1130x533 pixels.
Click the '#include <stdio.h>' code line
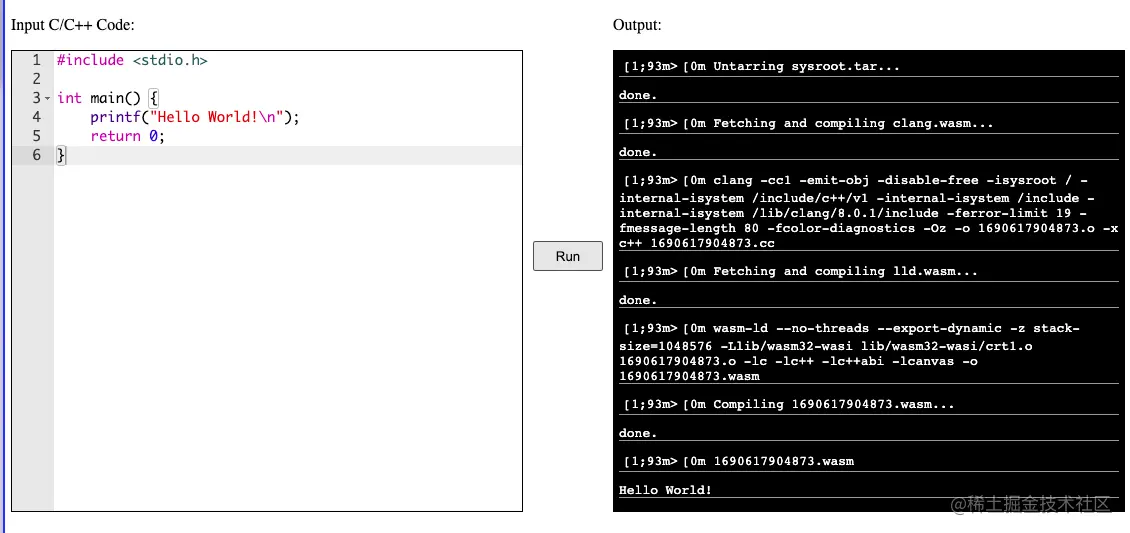[132, 61]
